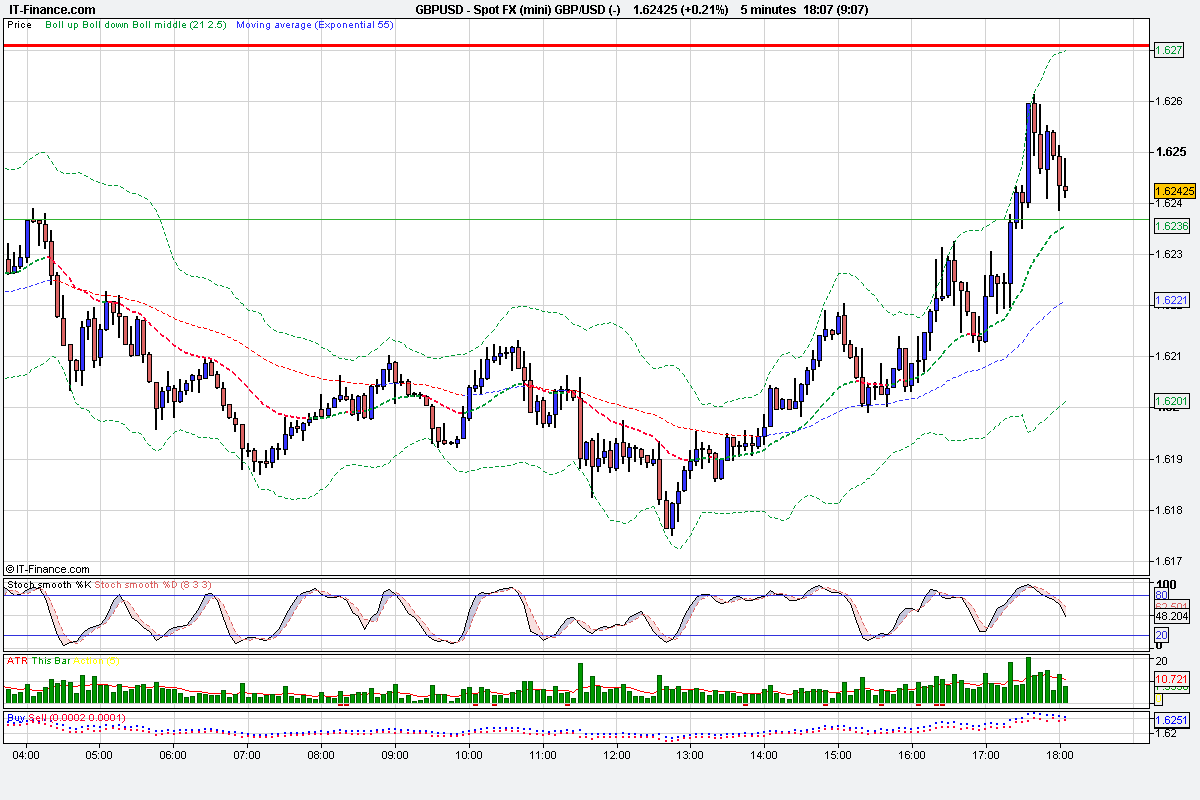Click the 06:00 time axis label
Screen dimensions: 1200x800
pos(173,754)
